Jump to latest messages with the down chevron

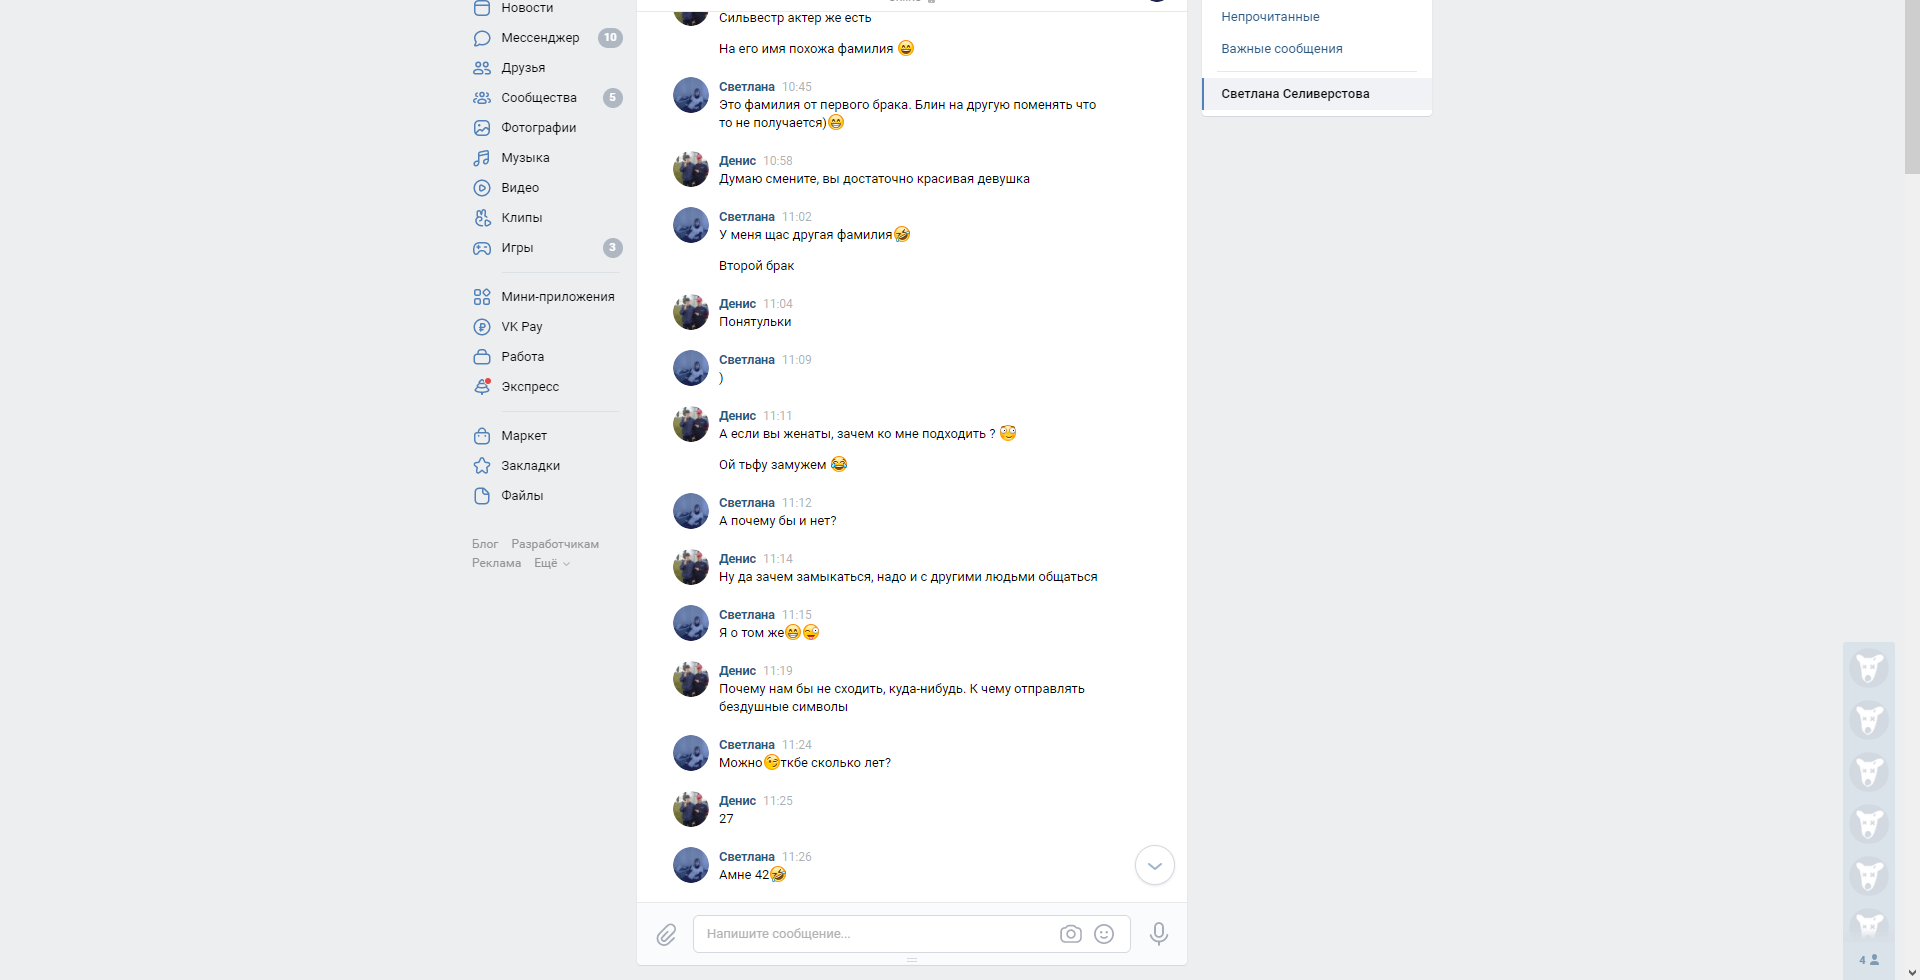coord(1155,866)
